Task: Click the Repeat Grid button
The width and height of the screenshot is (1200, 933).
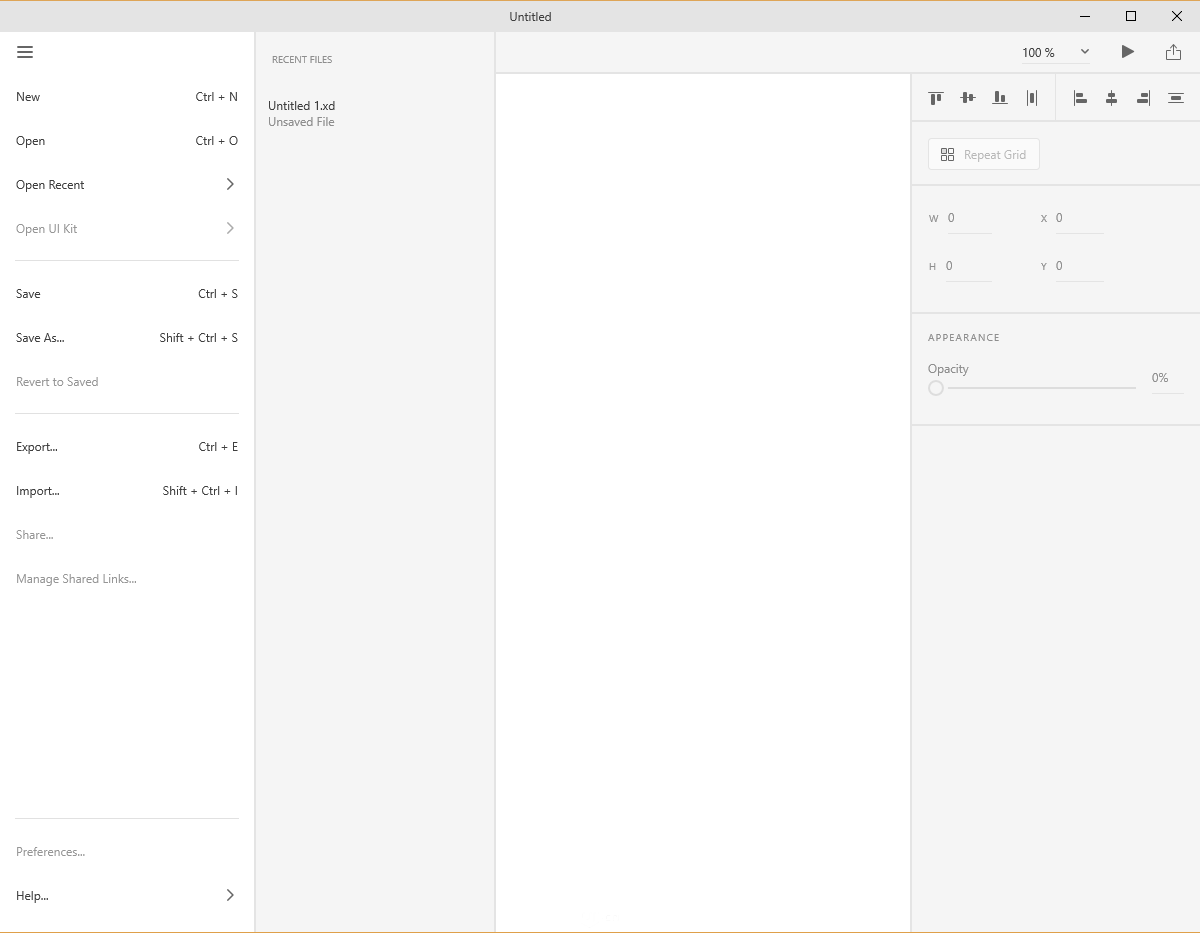Action: 983,154
